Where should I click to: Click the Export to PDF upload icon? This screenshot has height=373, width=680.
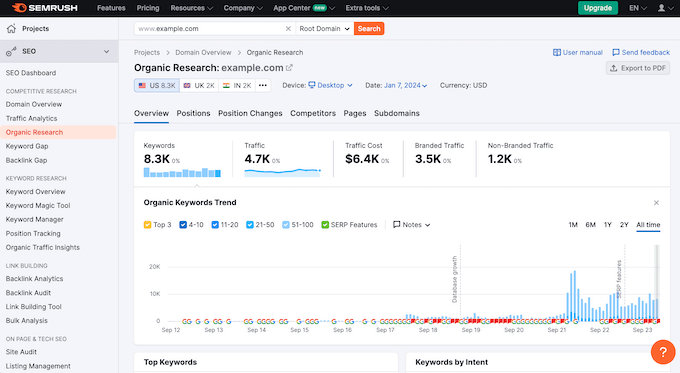point(613,68)
